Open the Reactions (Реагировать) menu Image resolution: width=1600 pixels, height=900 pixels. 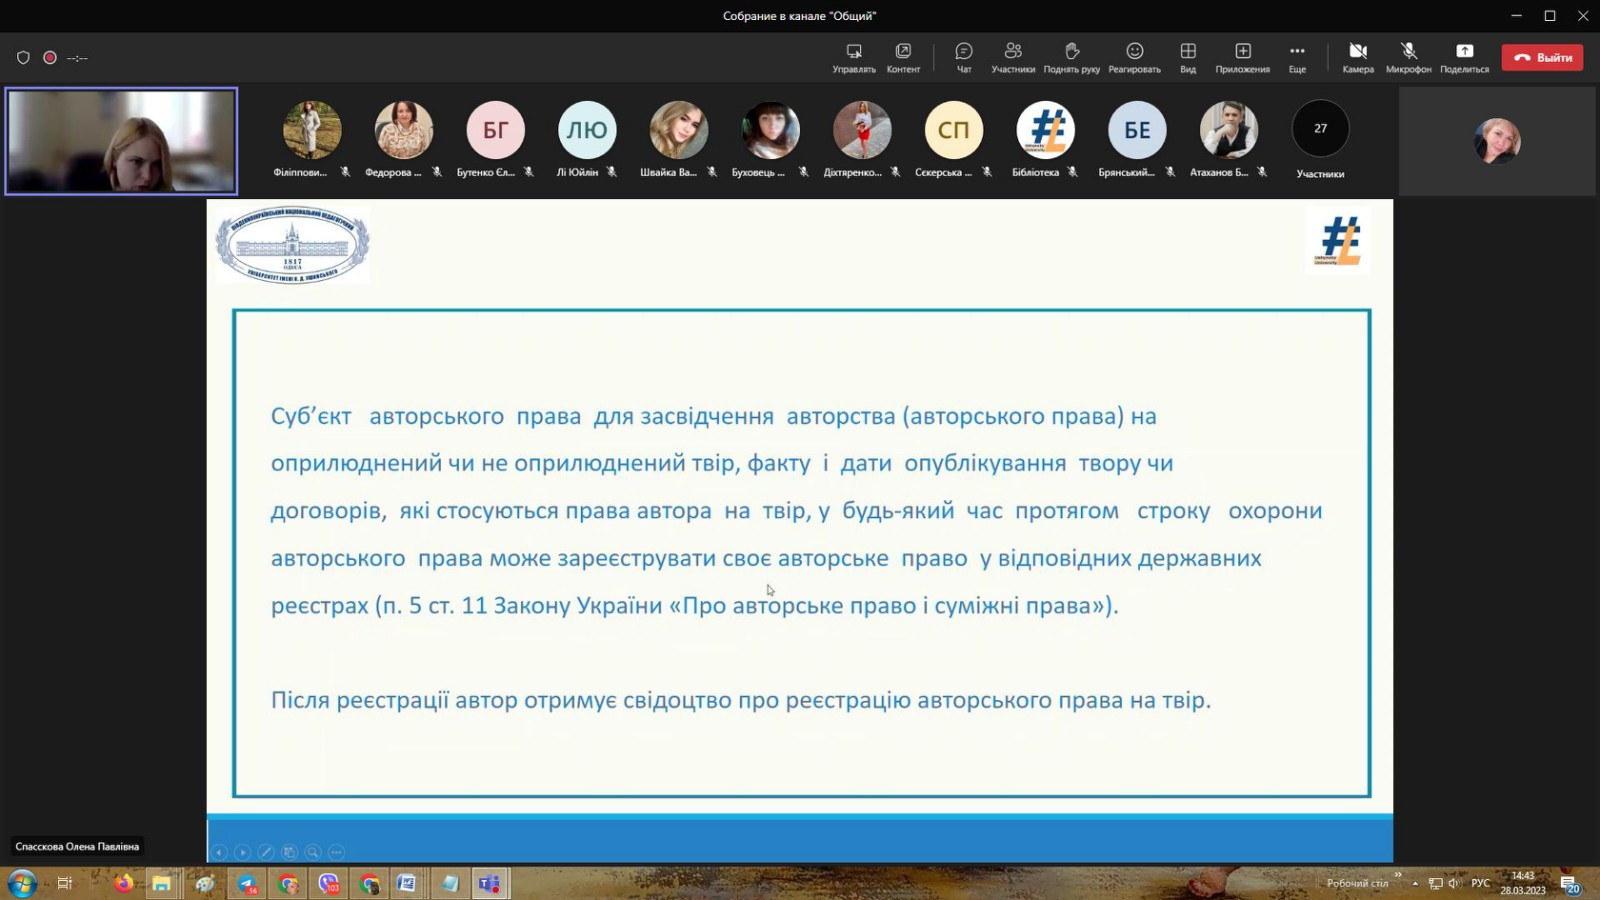pos(1134,57)
